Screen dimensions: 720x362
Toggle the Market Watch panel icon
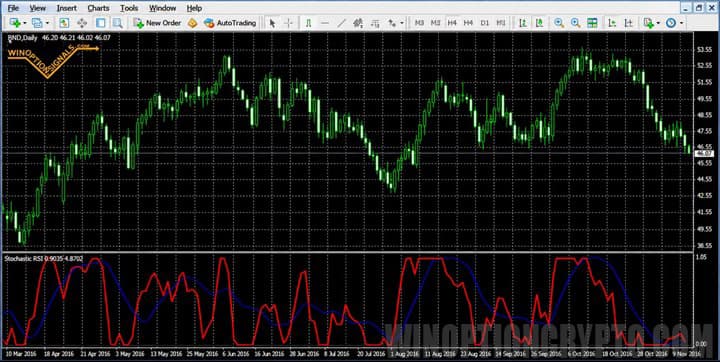(x=64, y=23)
